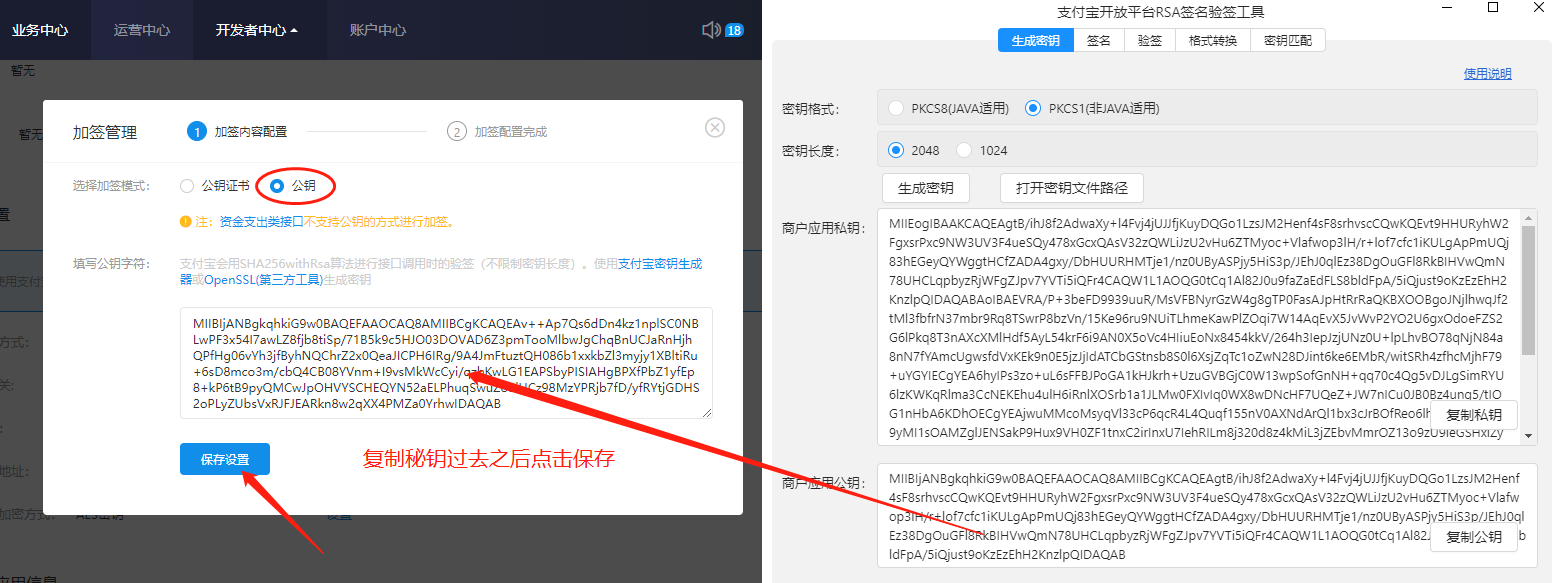Click the 加签管理 dialog title
Screen dimensions: 1554x583
pos(105,132)
